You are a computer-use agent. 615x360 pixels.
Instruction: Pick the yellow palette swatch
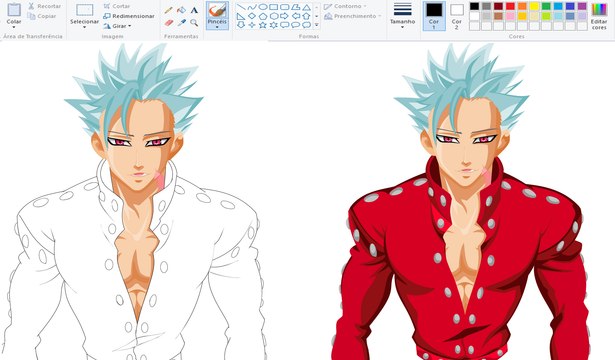tap(534, 6)
